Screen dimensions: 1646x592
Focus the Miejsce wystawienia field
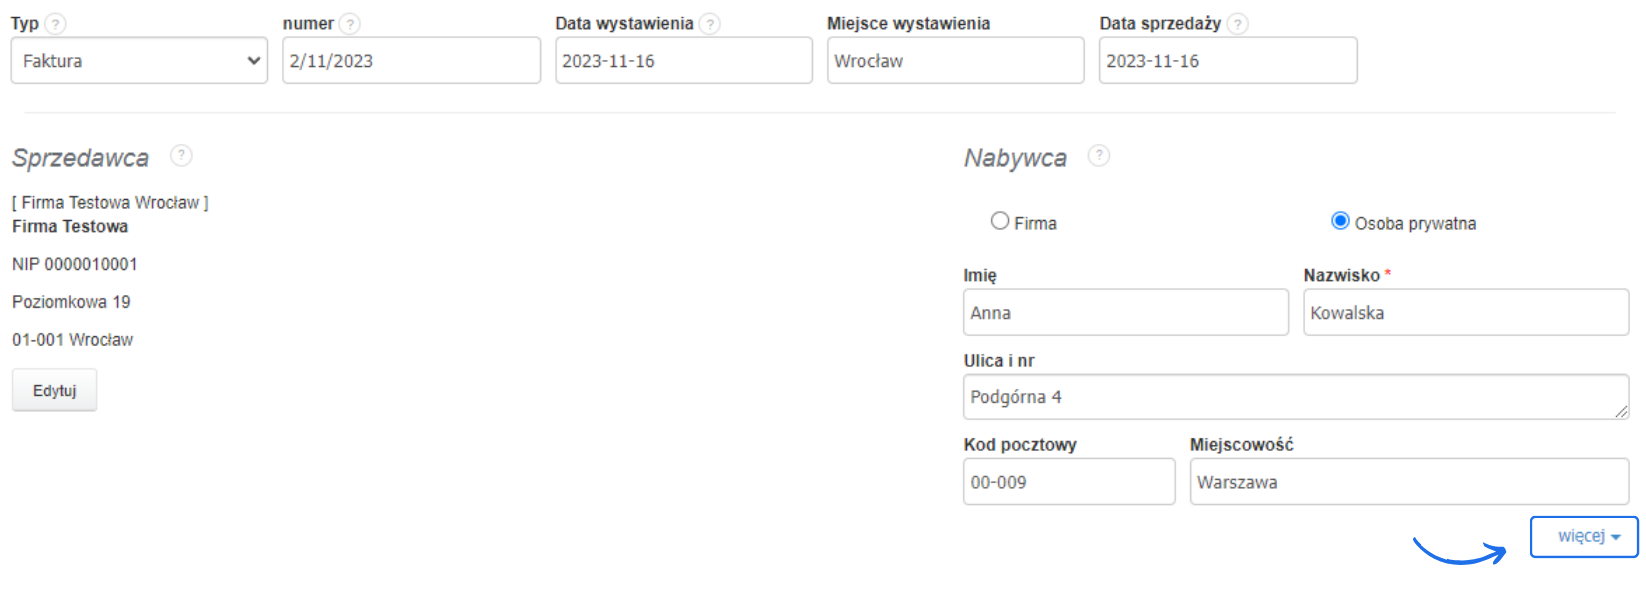[x=955, y=61]
